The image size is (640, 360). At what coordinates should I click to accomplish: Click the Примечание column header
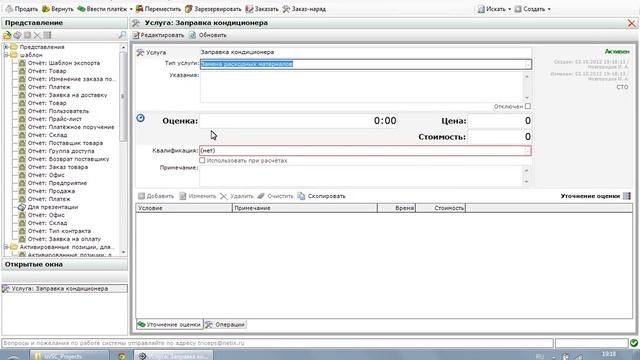coord(305,208)
